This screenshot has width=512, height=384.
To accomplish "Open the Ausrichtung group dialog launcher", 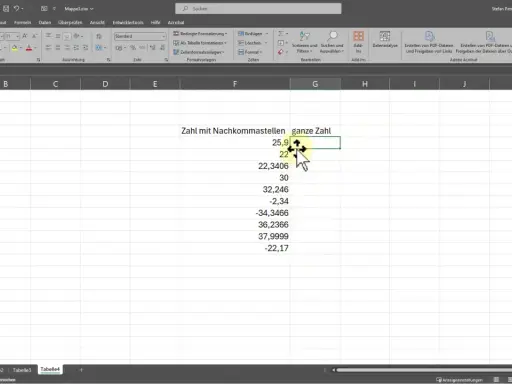I will [x=109, y=60].
